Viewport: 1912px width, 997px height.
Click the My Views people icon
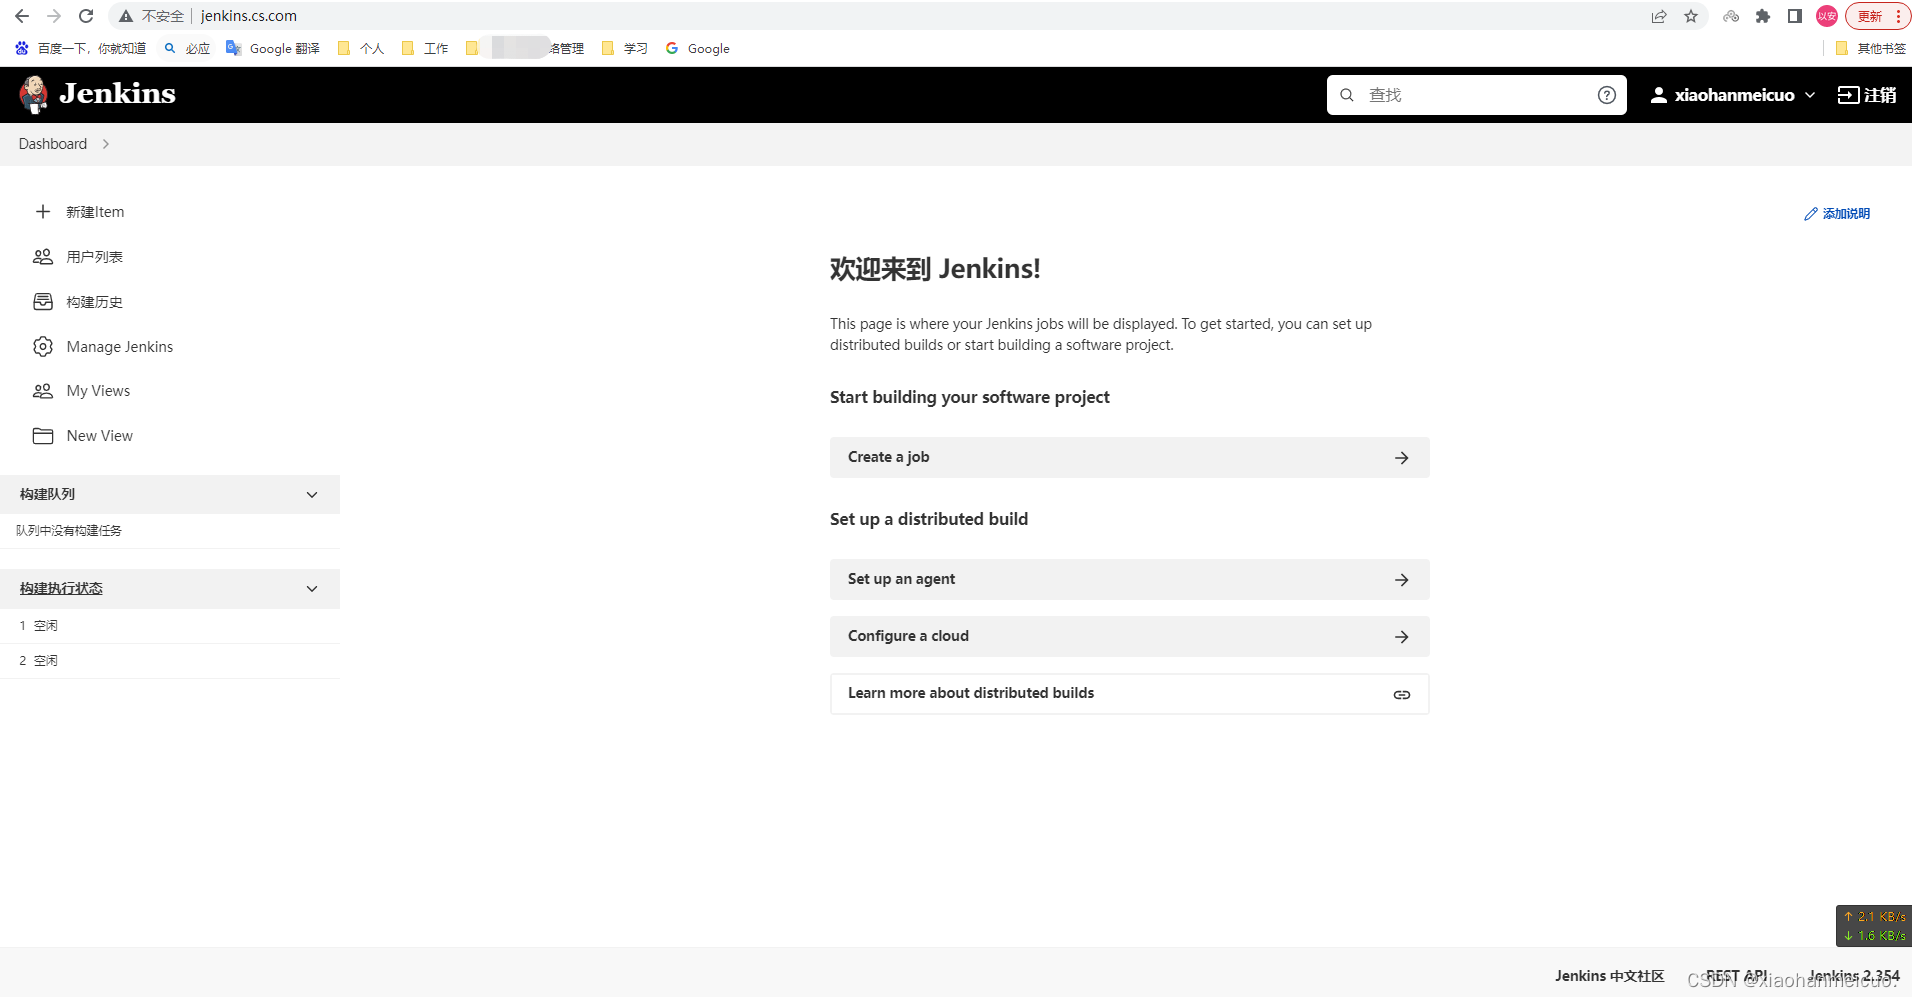[x=43, y=391]
